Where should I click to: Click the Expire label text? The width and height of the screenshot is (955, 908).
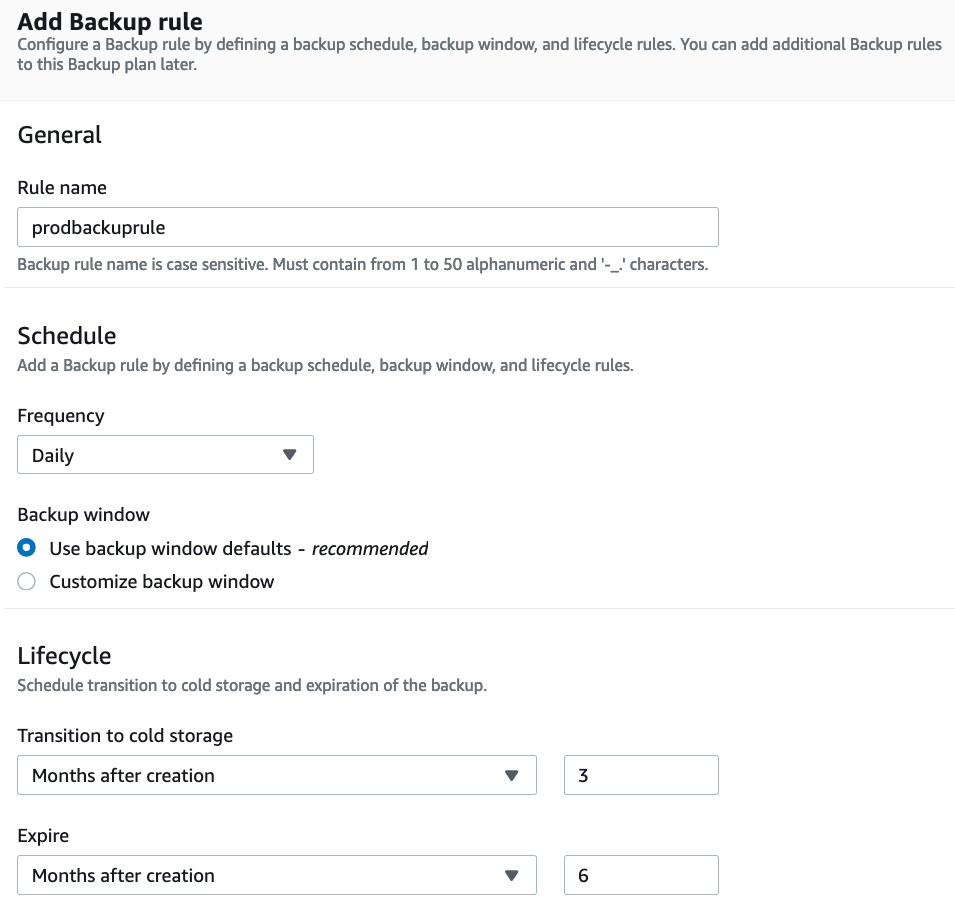[x=43, y=835]
